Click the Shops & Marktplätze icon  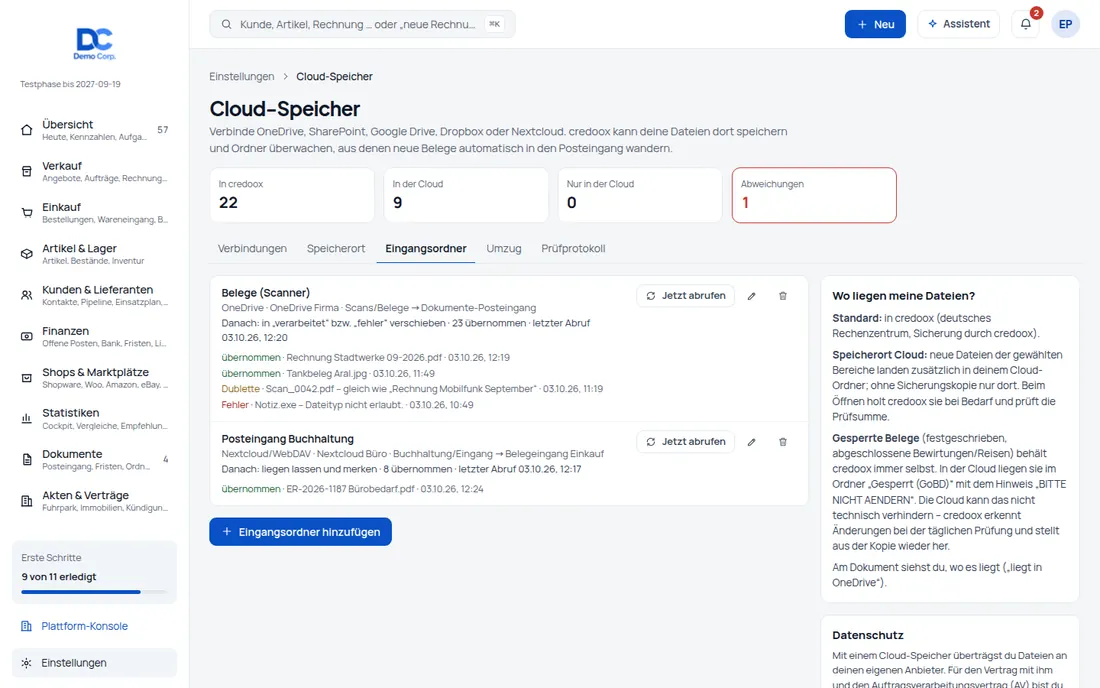(x=27, y=378)
